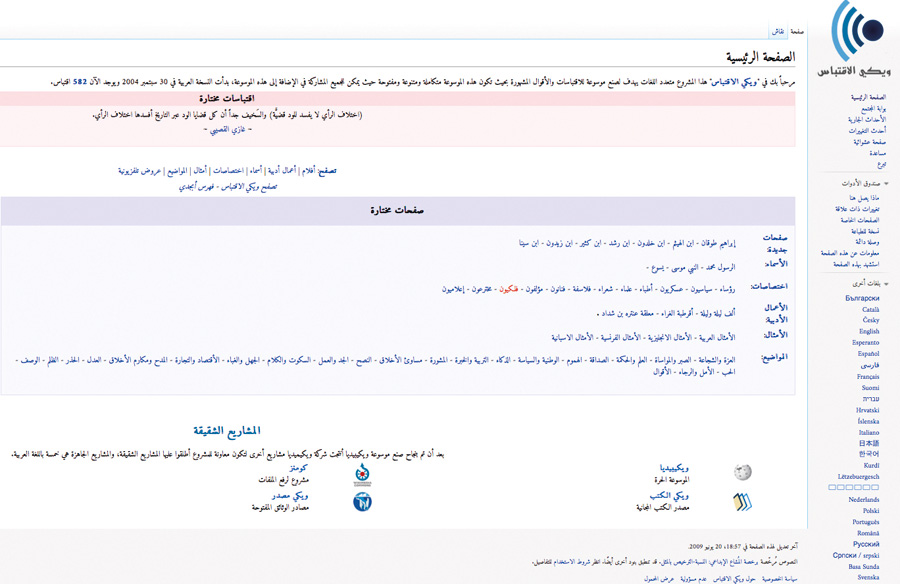
Task: Select English in the languages list
Action: [x=869, y=331]
